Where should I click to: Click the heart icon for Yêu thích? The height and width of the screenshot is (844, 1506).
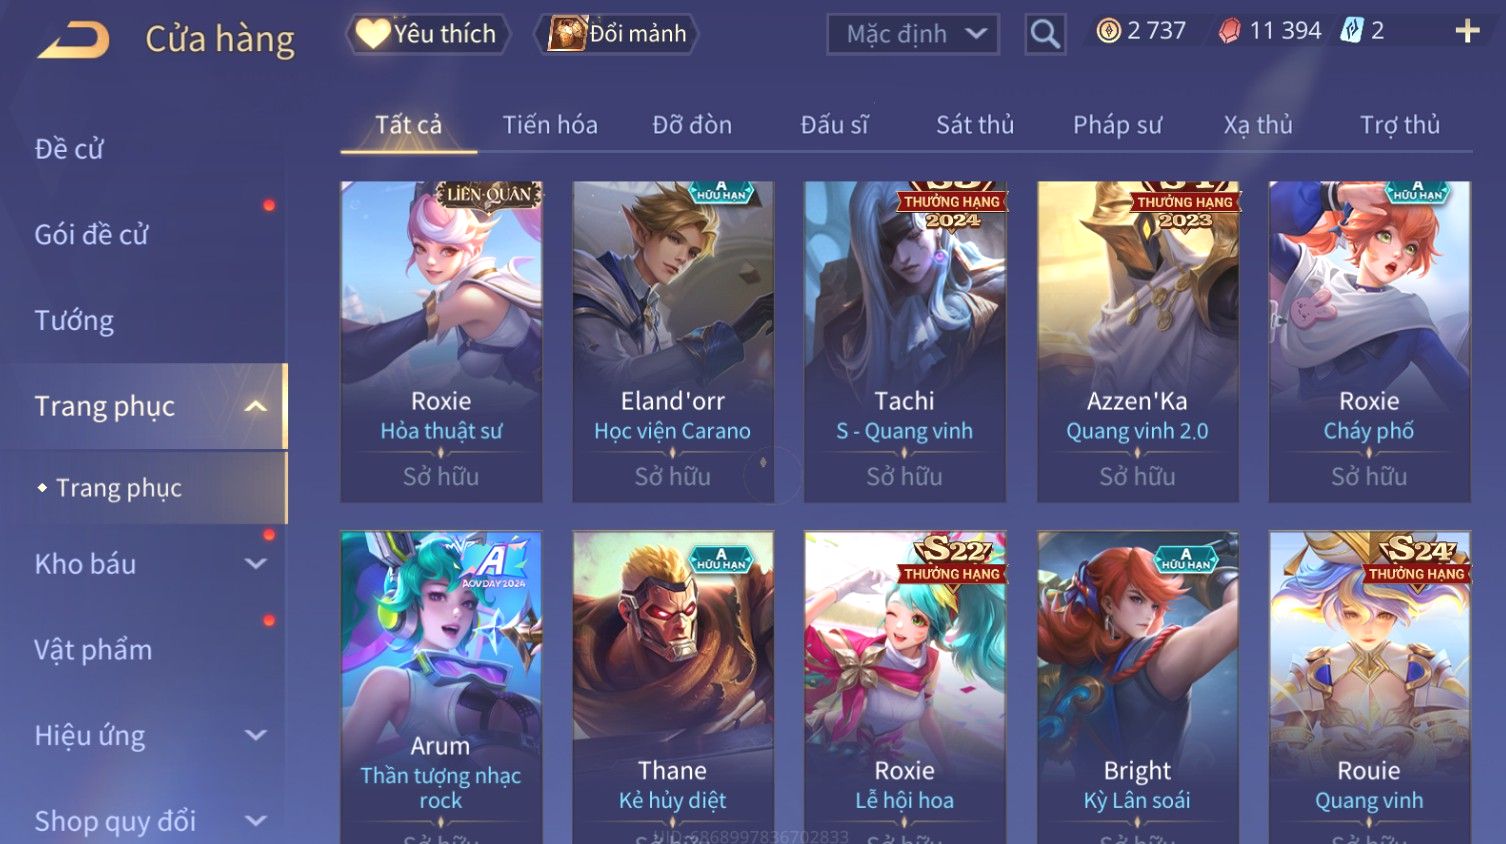(372, 33)
